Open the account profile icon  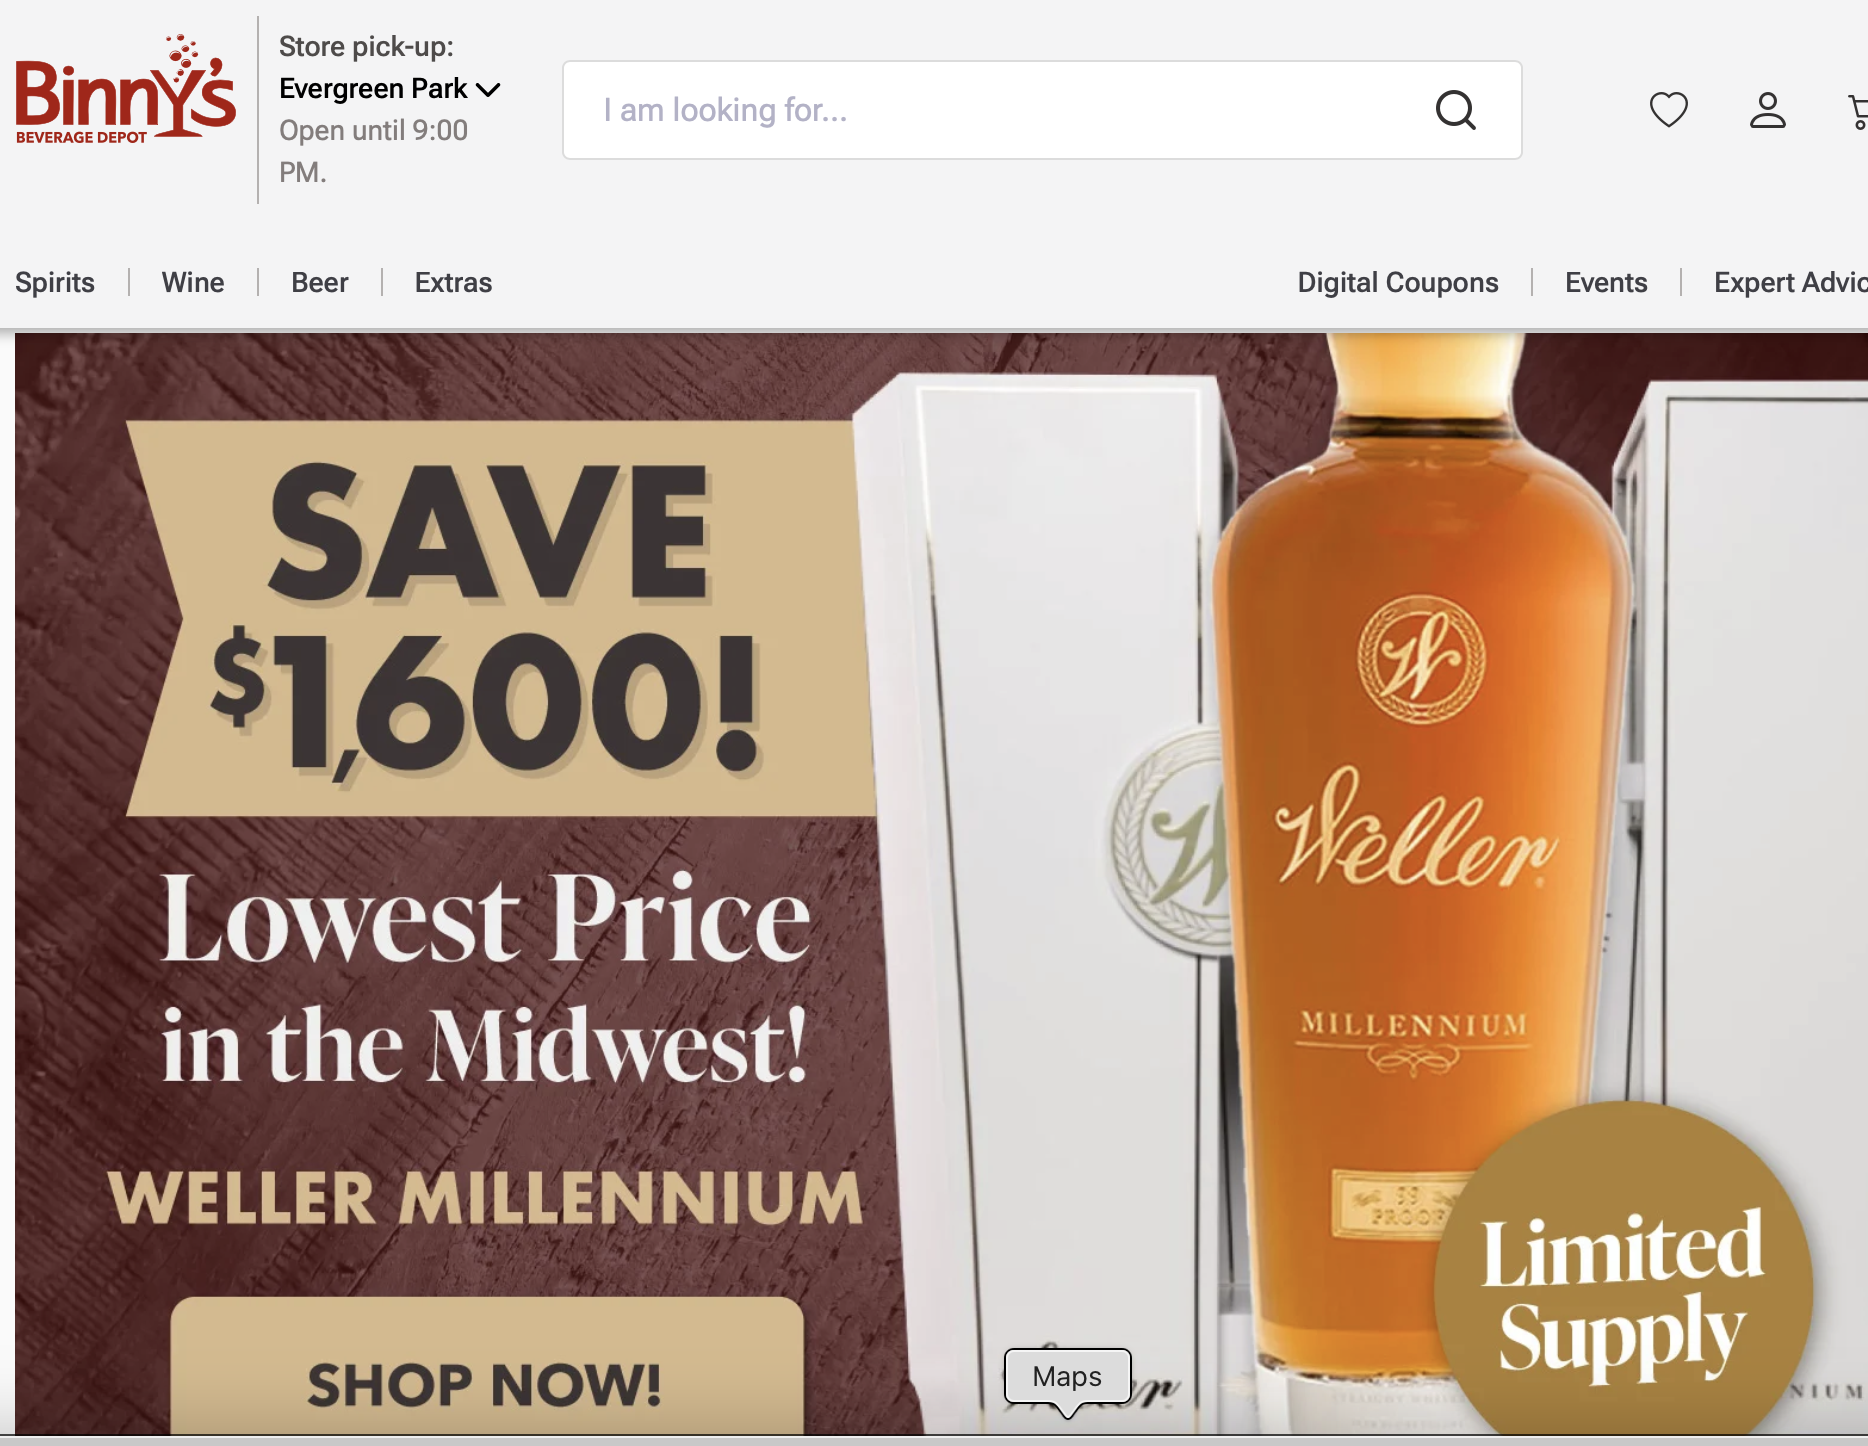coord(1767,110)
